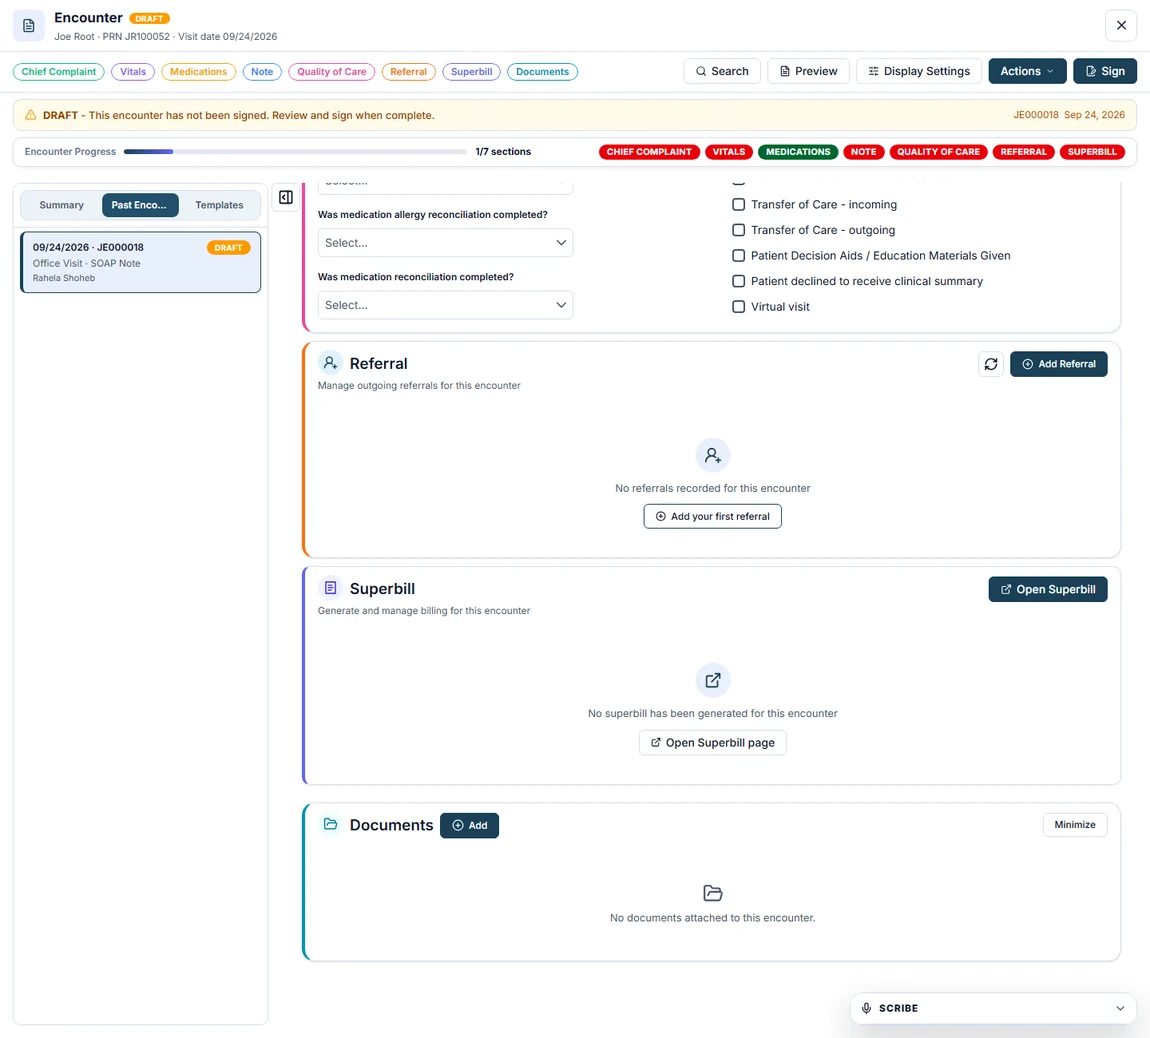Open medication reconciliation completed dropdown

(445, 305)
